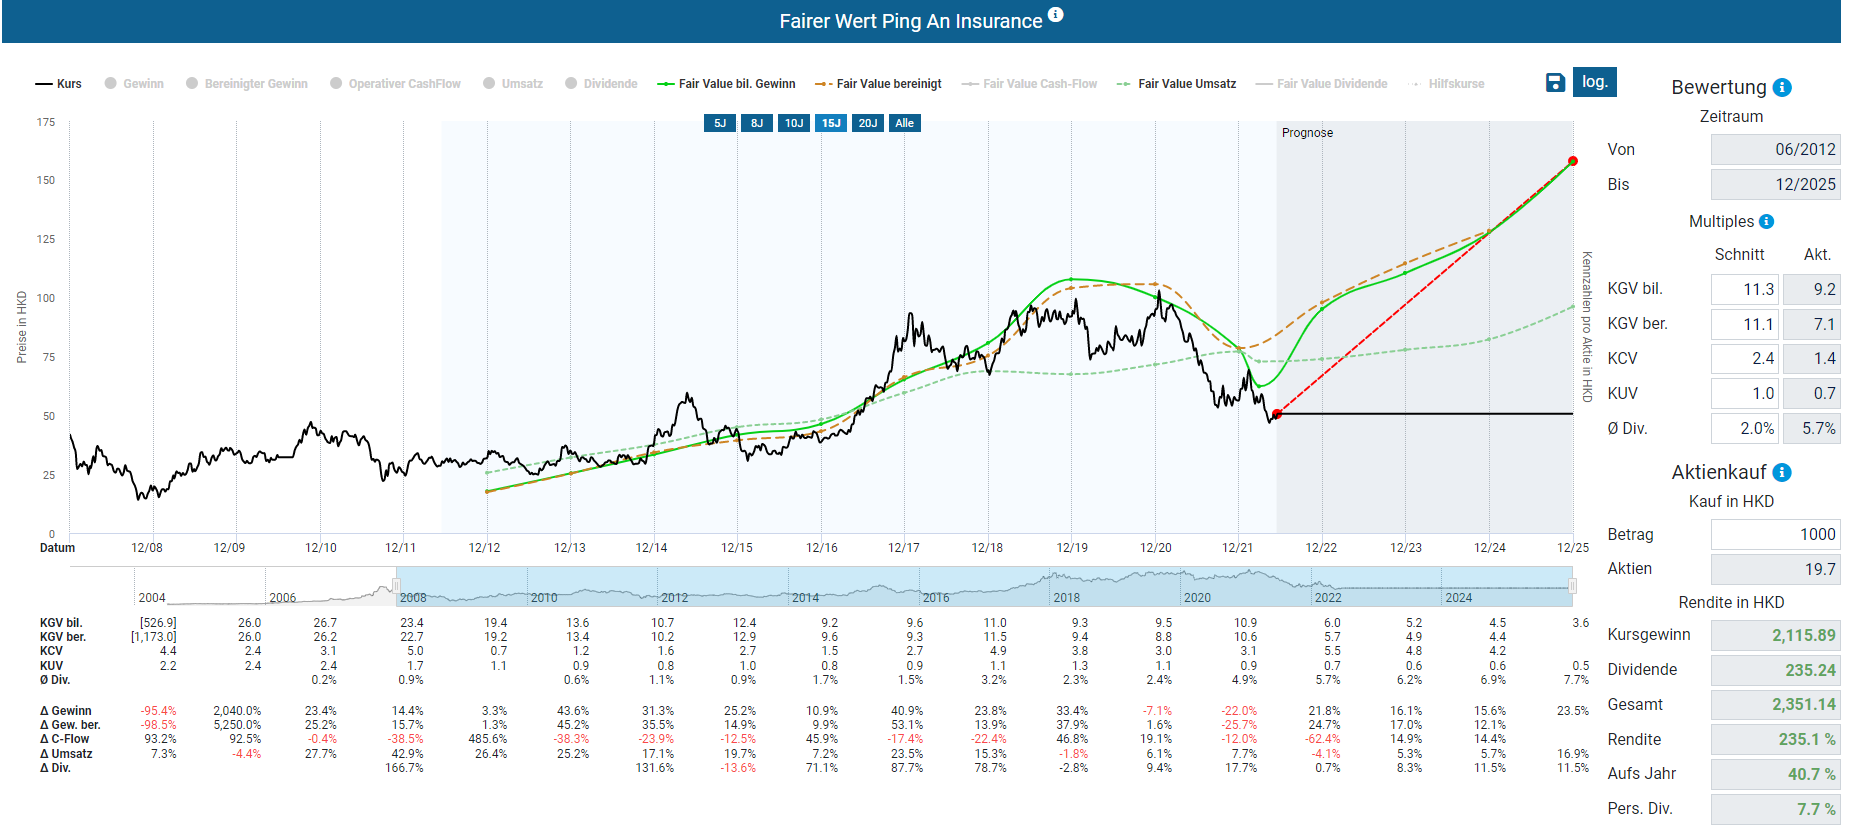
Task: Click the Betrag input field
Action: pos(1775,535)
